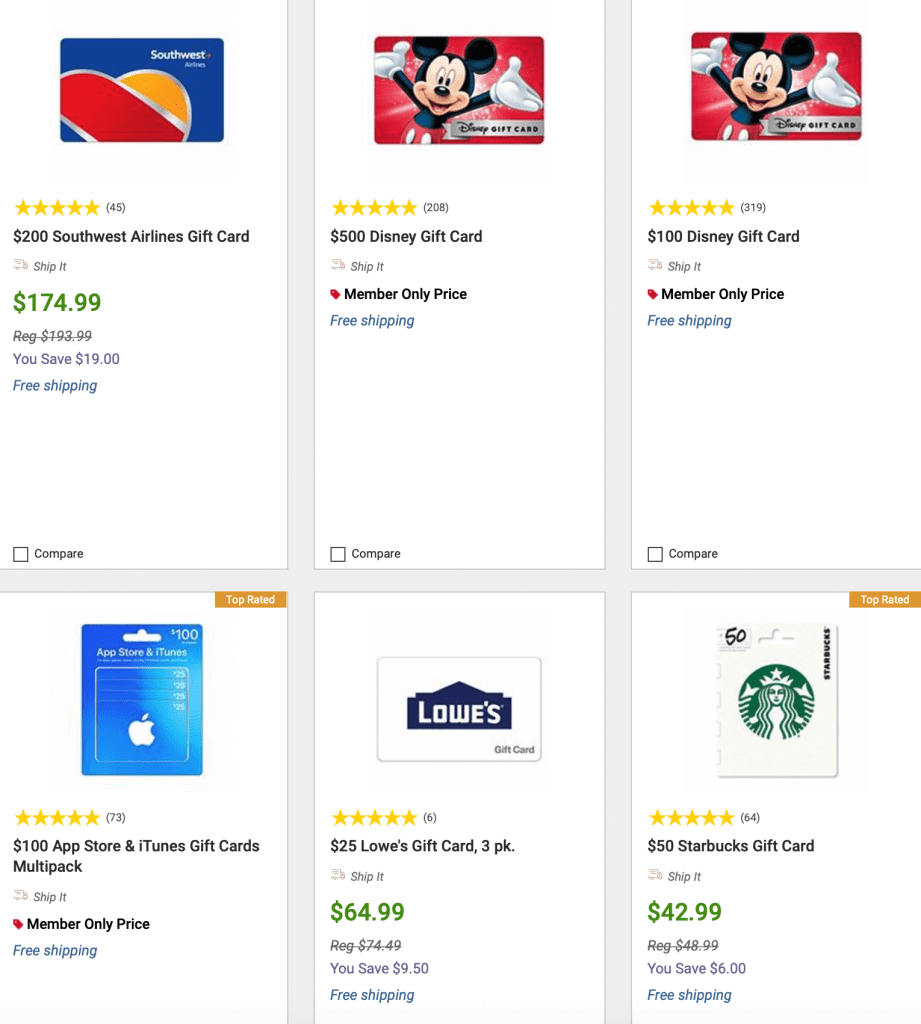Enable Compare for $100 Disney Gift Card
The width and height of the screenshot is (921, 1024).
(655, 554)
